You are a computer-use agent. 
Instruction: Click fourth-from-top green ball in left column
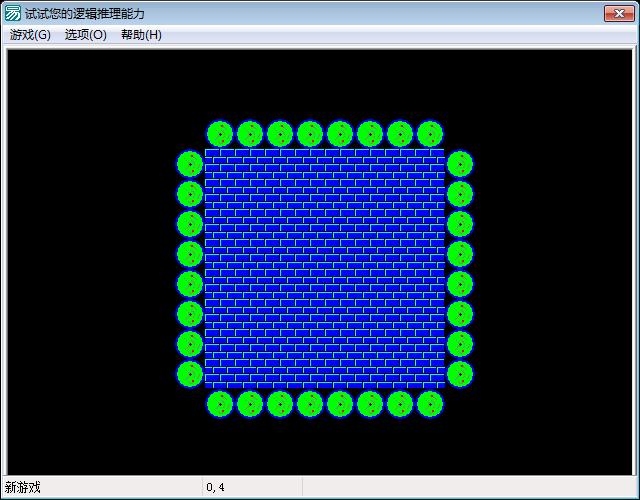click(190, 254)
